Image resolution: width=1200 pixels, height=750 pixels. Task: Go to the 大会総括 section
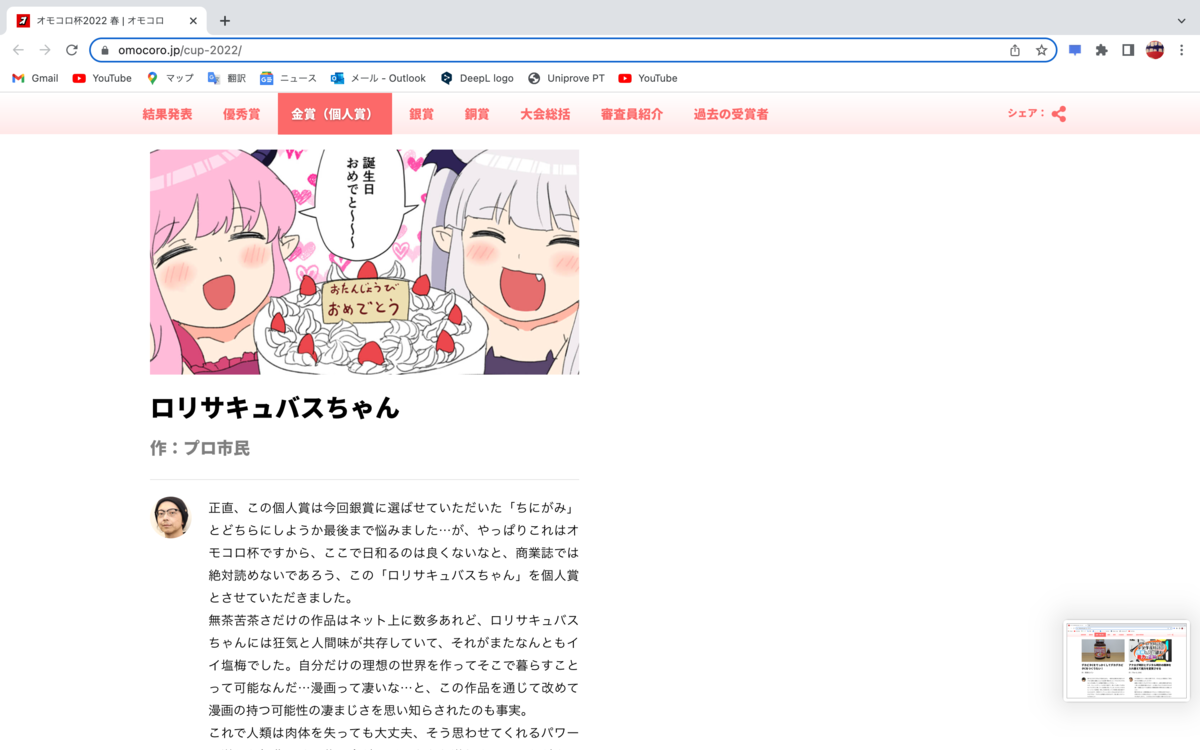pos(545,114)
